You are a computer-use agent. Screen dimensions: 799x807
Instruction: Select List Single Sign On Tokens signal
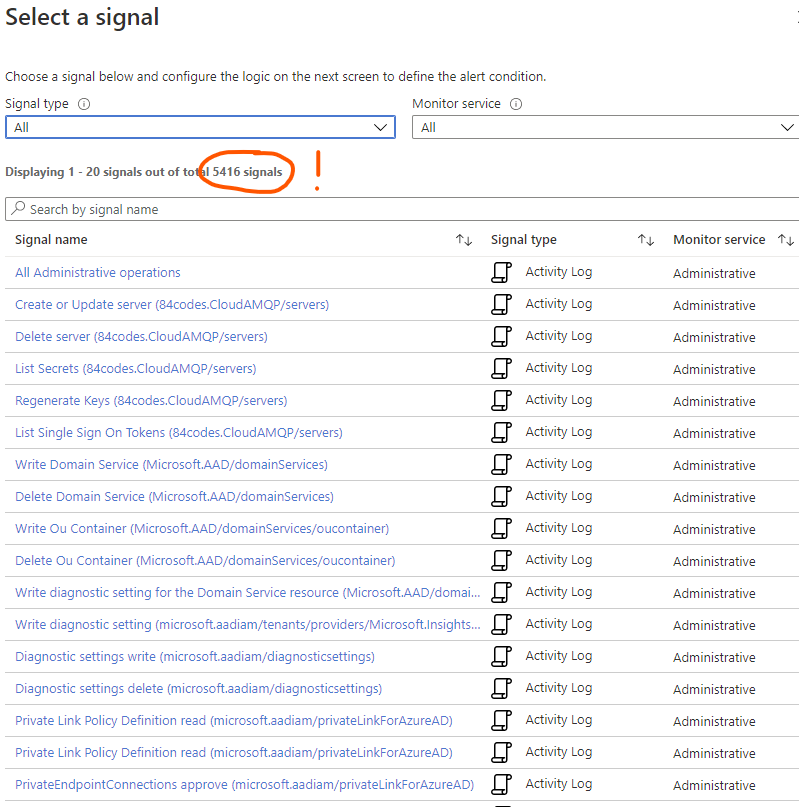pos(179,433)
